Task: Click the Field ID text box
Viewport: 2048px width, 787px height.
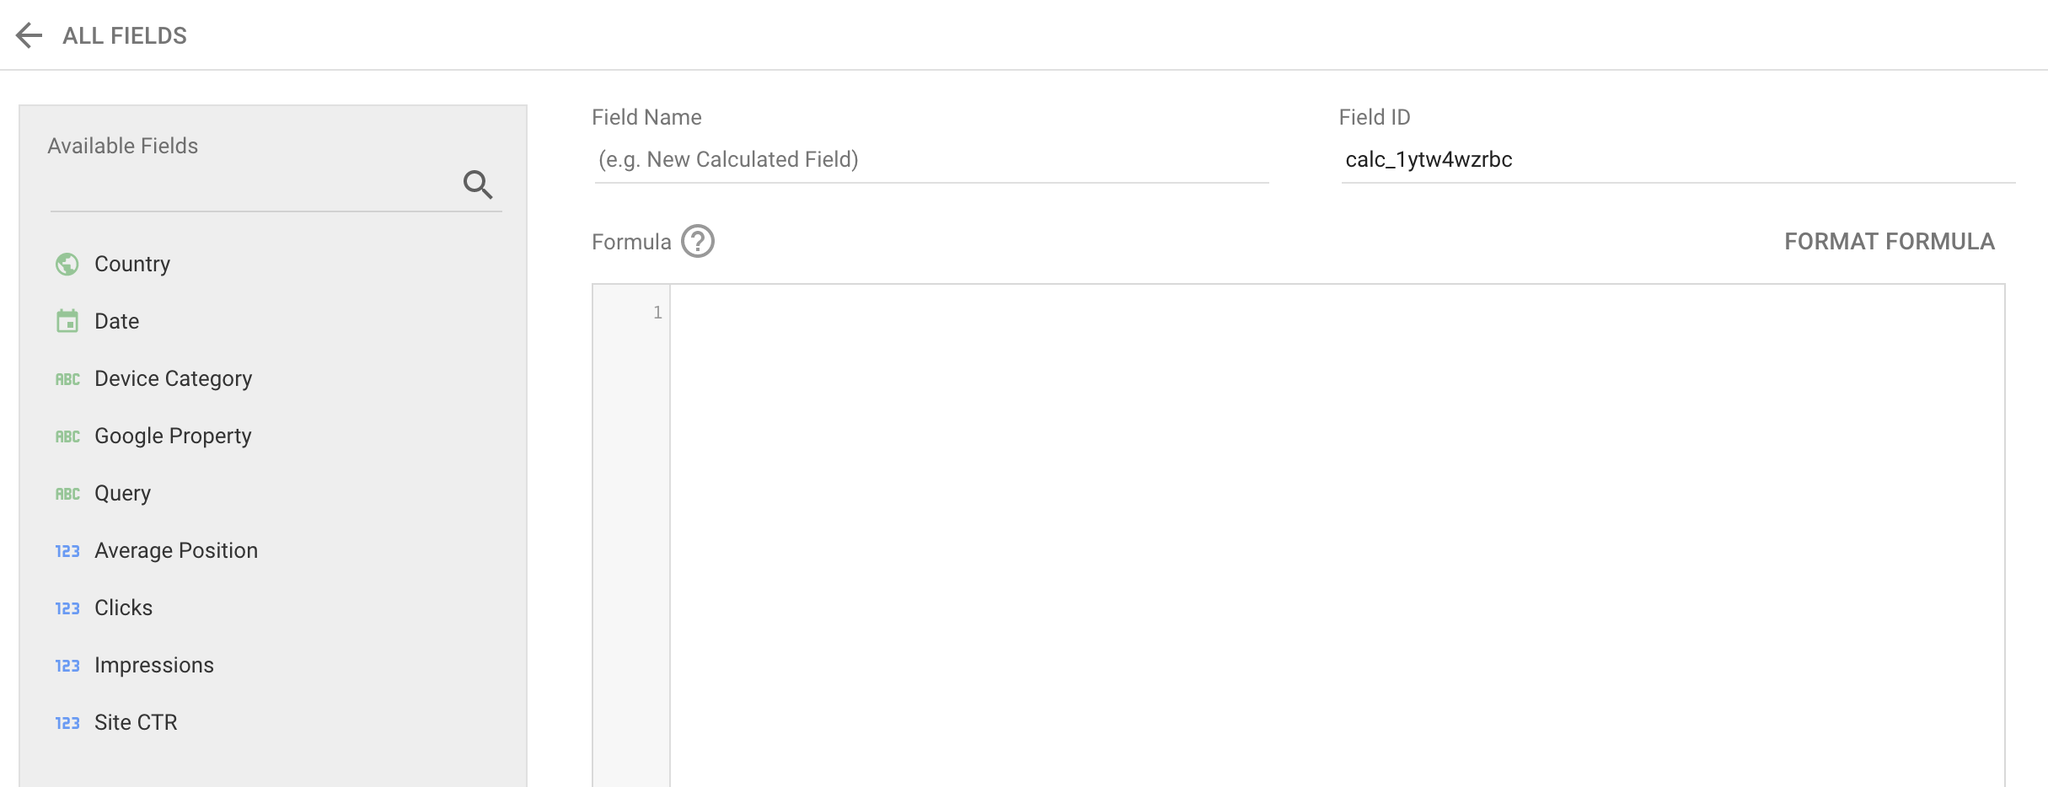Action: (x=1677, y=160)
